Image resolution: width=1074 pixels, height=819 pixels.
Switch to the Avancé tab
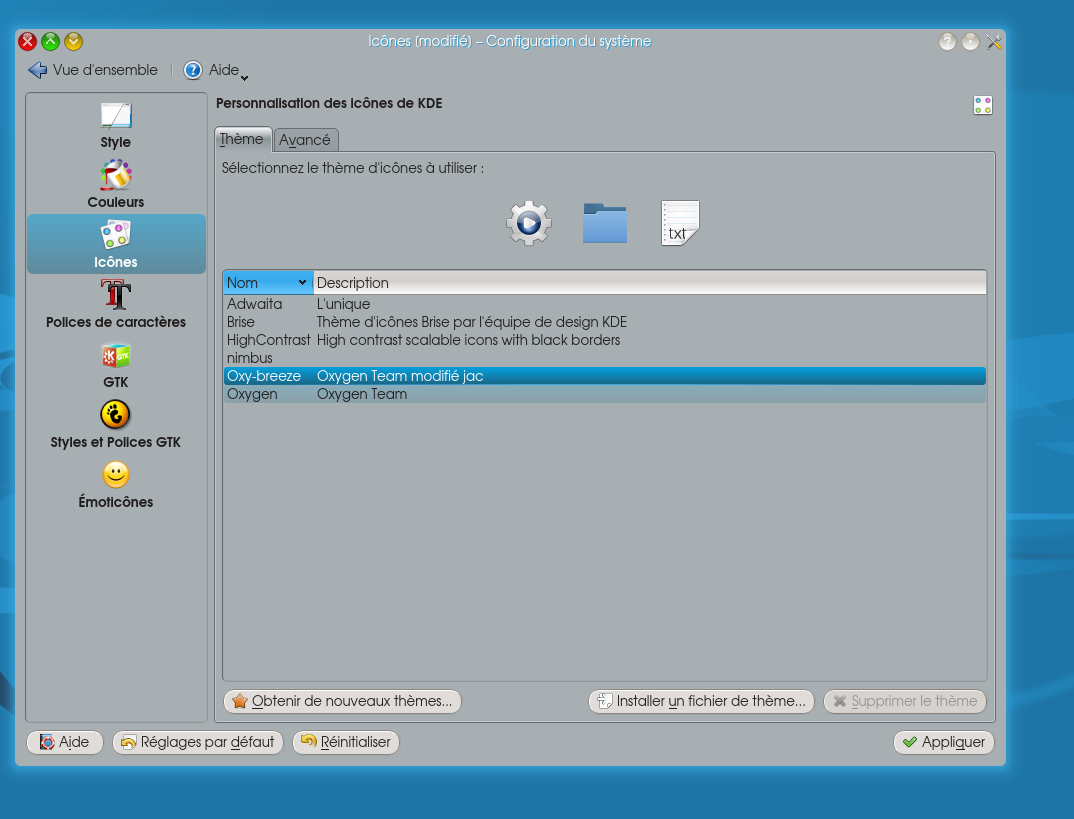pos(305,140)
